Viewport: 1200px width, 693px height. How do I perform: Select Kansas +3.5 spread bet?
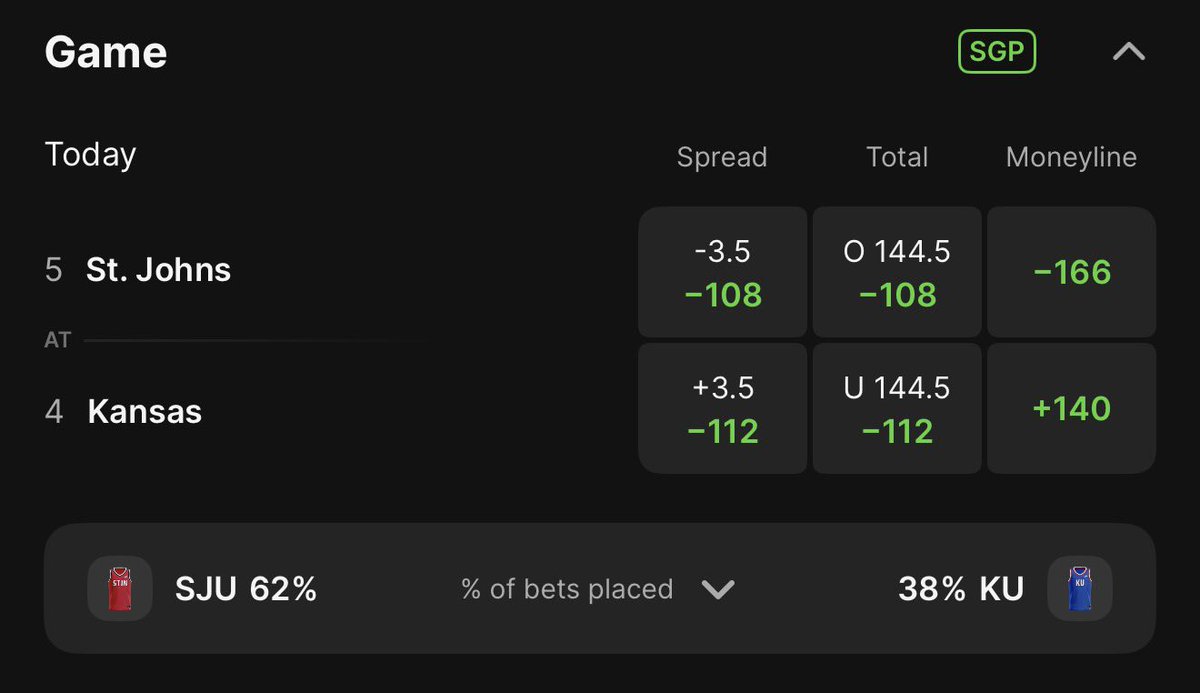722,409
